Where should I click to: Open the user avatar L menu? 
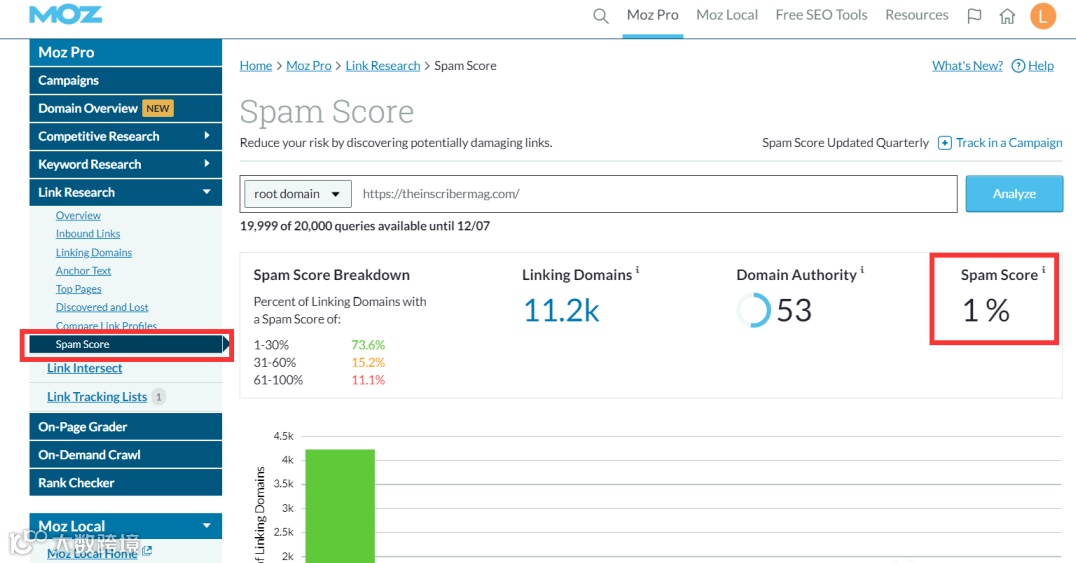tap(1043, 16)
